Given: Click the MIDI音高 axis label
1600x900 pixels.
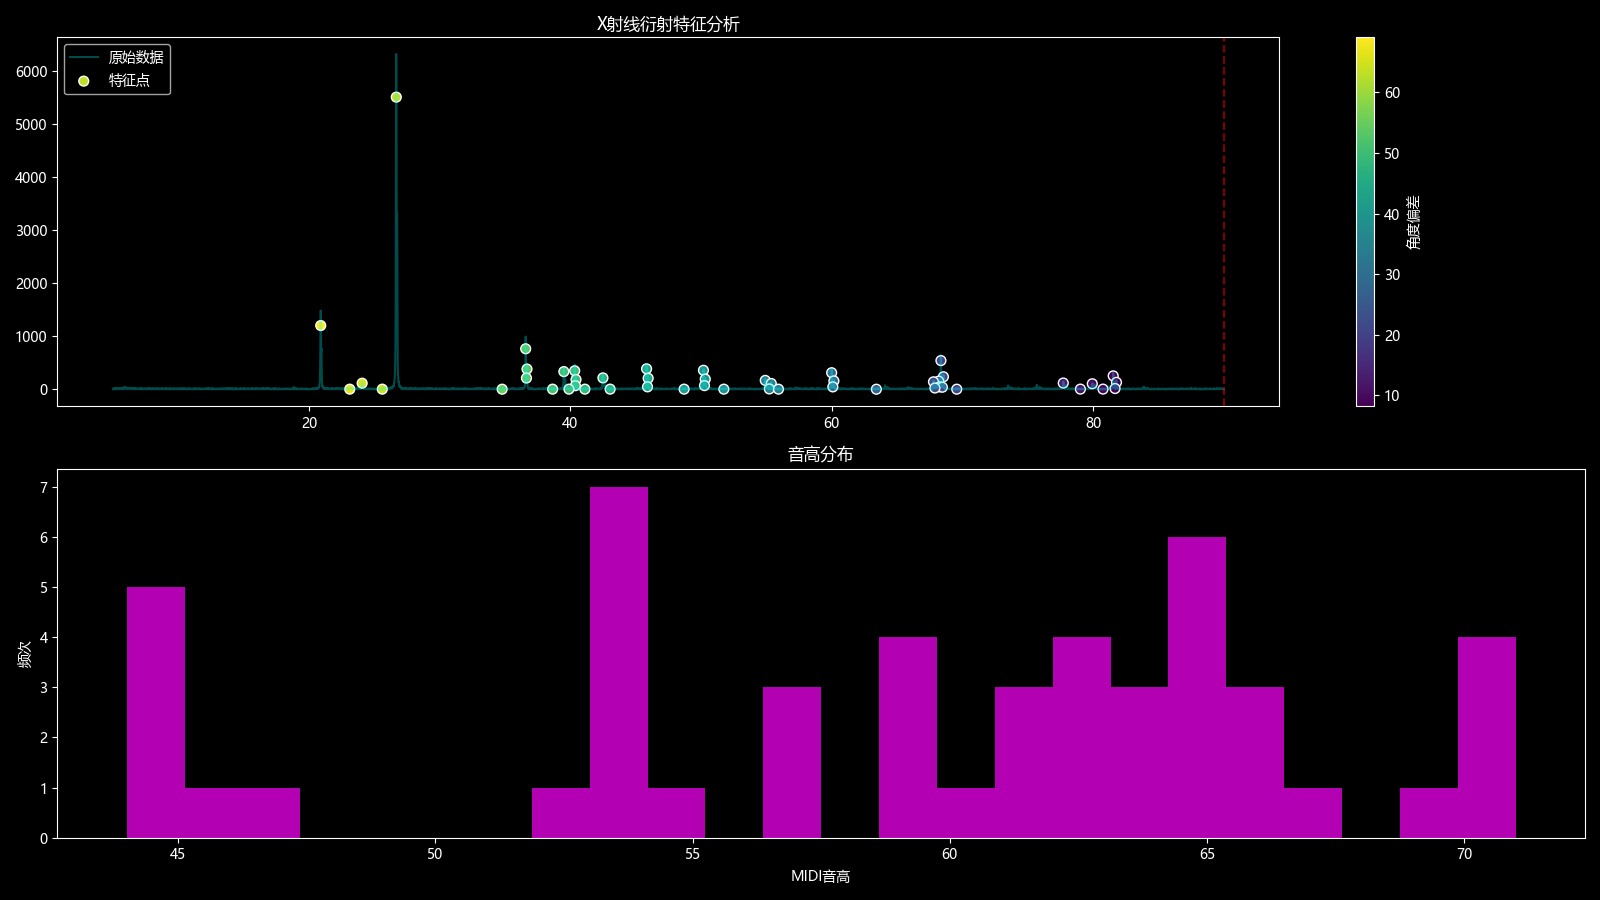Looking at the screenshot, I should point(820,877).
